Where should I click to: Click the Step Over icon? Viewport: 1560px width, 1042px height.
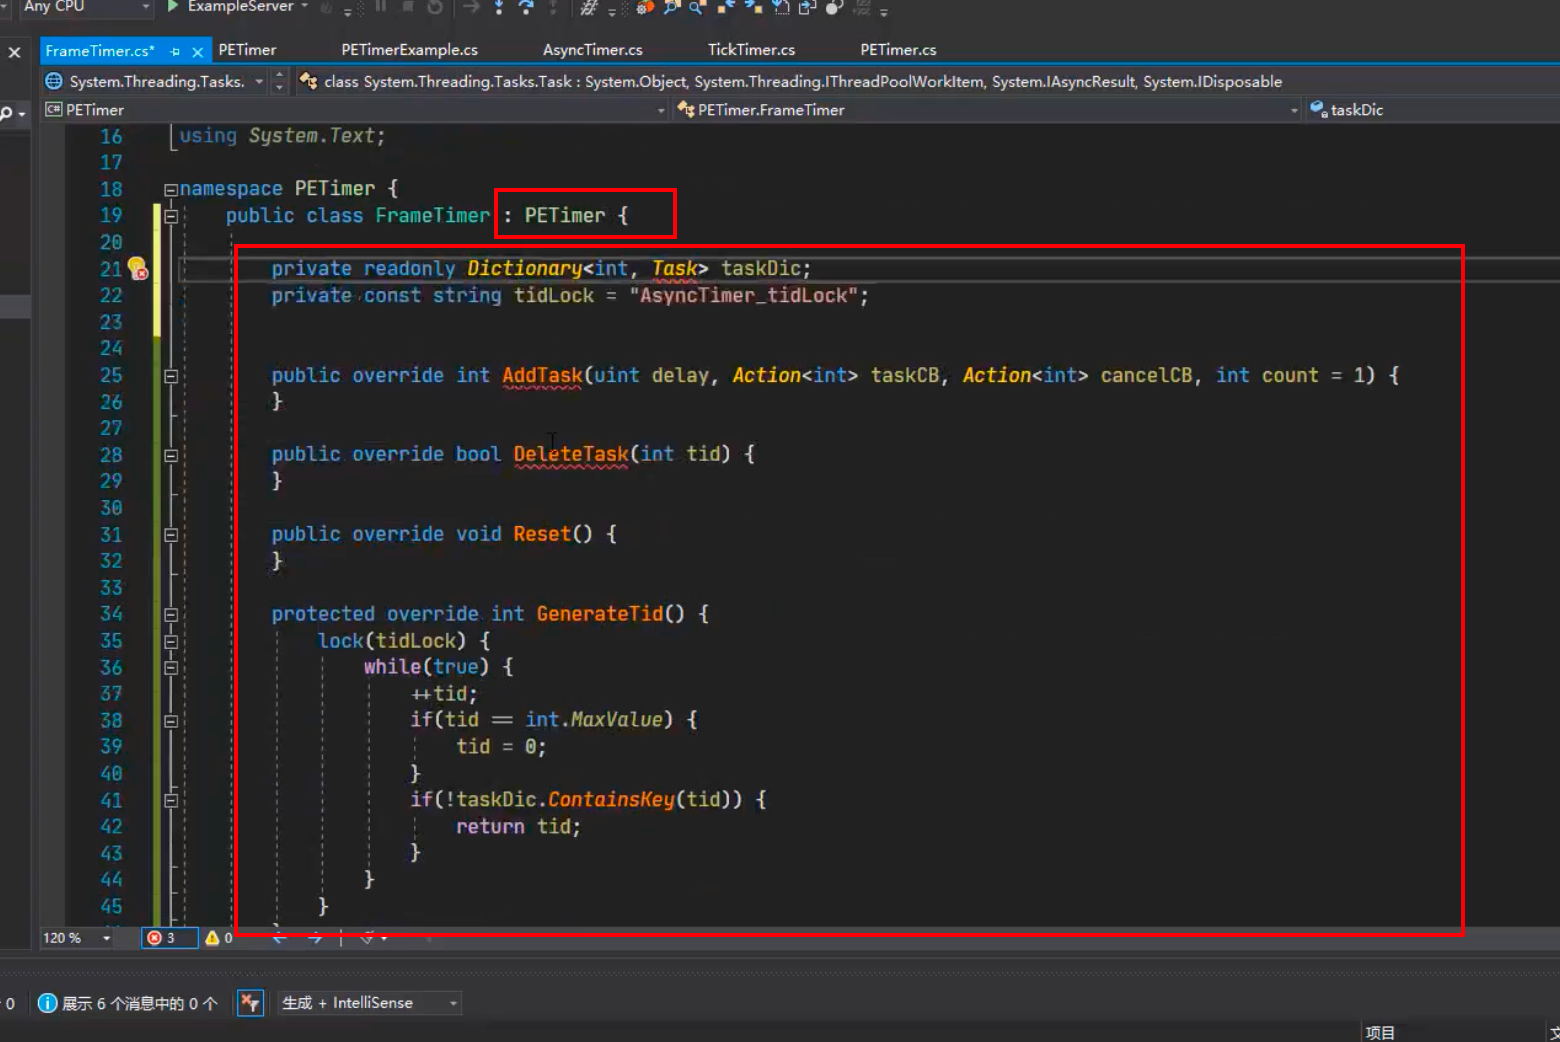526,7
